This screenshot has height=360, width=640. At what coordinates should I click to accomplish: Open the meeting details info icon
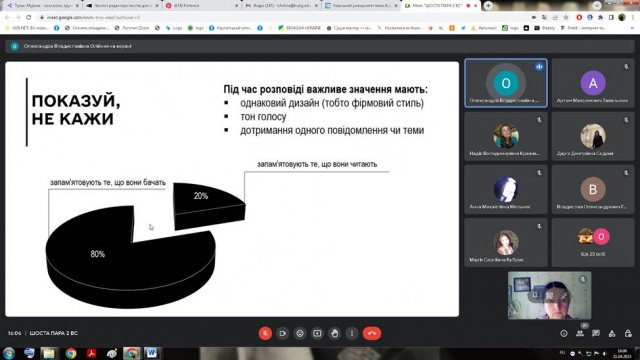(564, 333)
